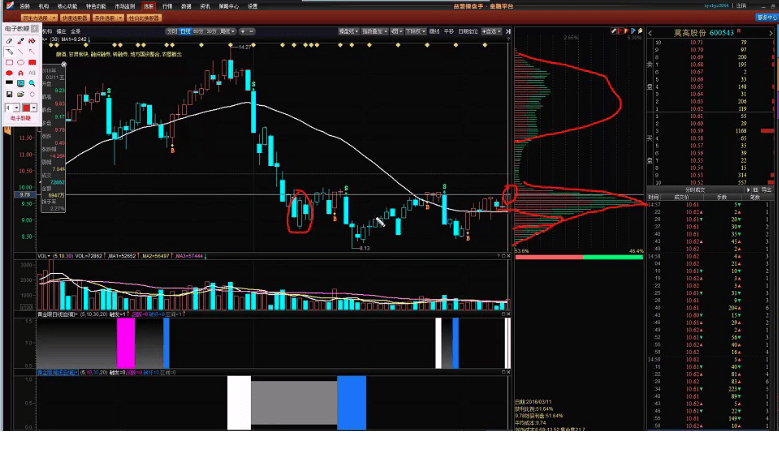The height and width of the screenshot is (454, 779).
Task: Select the hollow ellipse shape tool
Action: pyautogui.click(x=20, y=63)
